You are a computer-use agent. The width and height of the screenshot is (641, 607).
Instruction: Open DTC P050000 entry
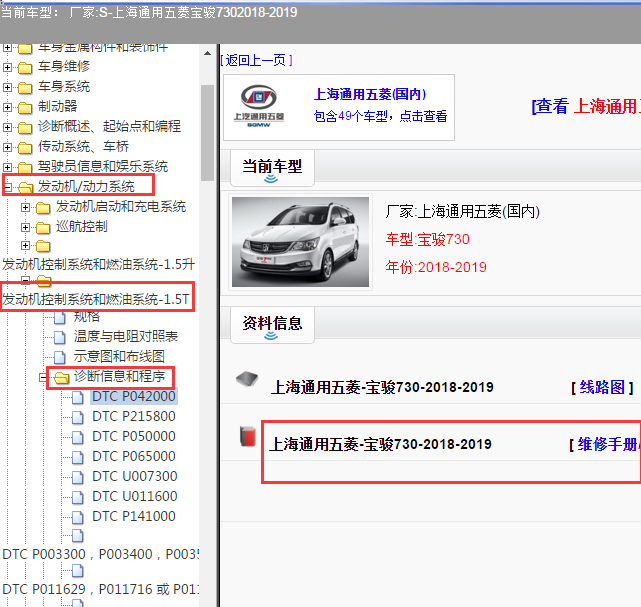(x=134, y=437)
